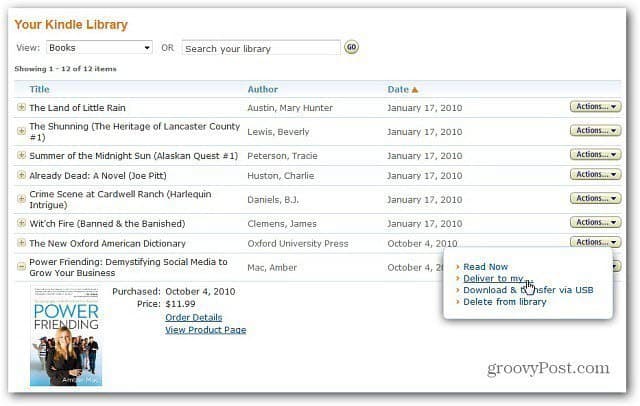Click the GO search button
Viewport: 640px width, 406px height.
351,47
